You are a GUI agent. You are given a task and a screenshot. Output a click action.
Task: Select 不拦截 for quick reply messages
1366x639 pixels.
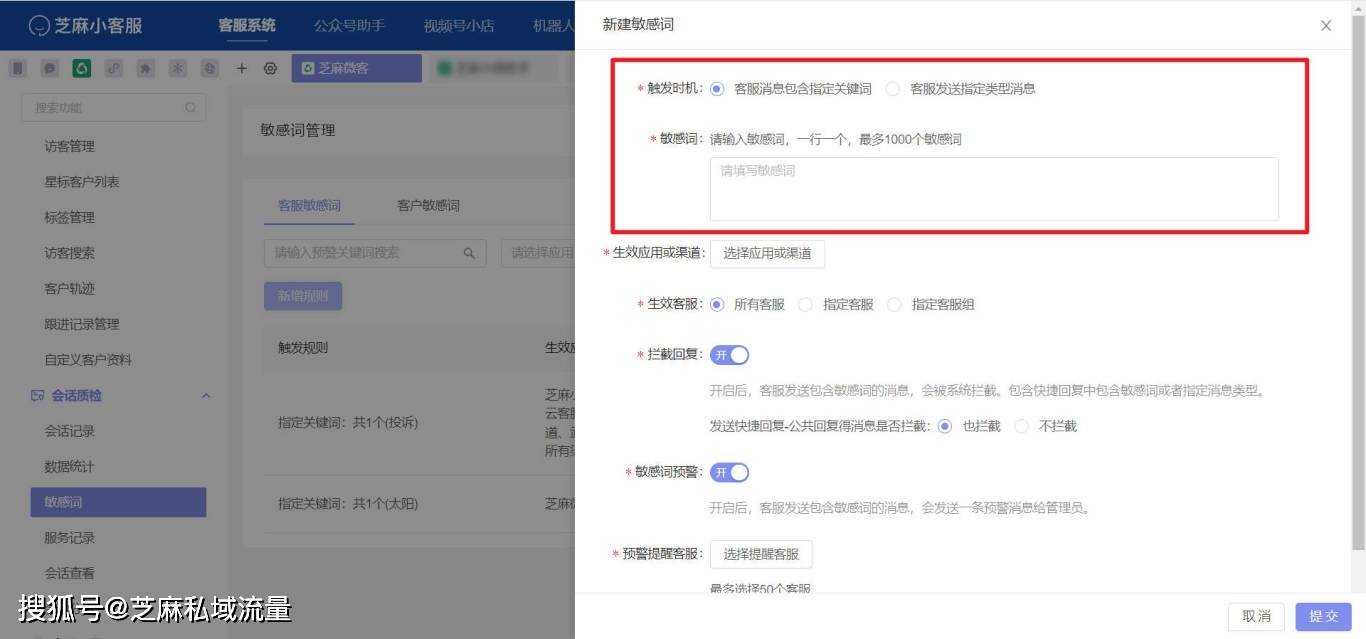point(1021,426)
